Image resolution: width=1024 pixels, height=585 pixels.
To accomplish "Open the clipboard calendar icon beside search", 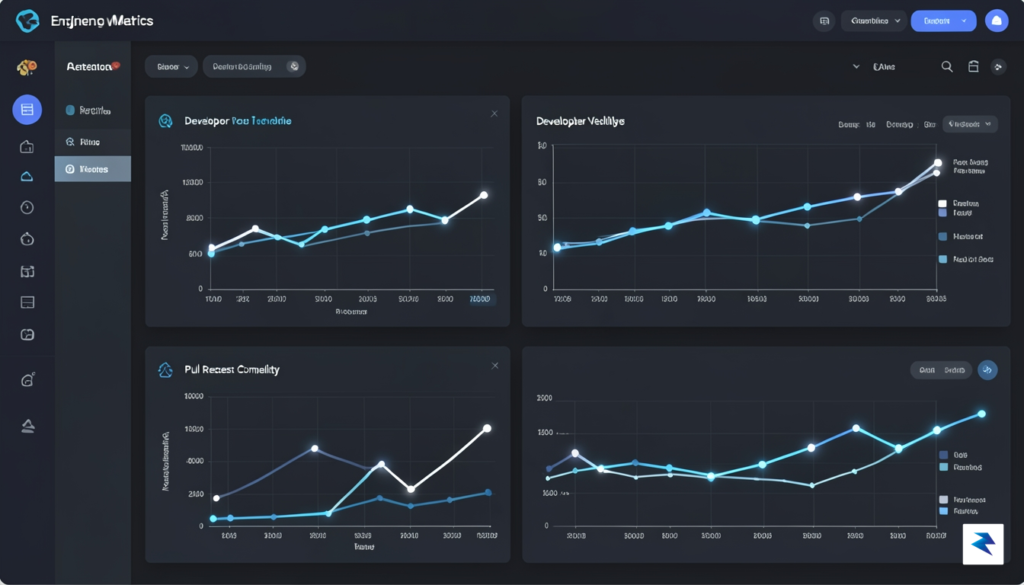I will point(973,67).
